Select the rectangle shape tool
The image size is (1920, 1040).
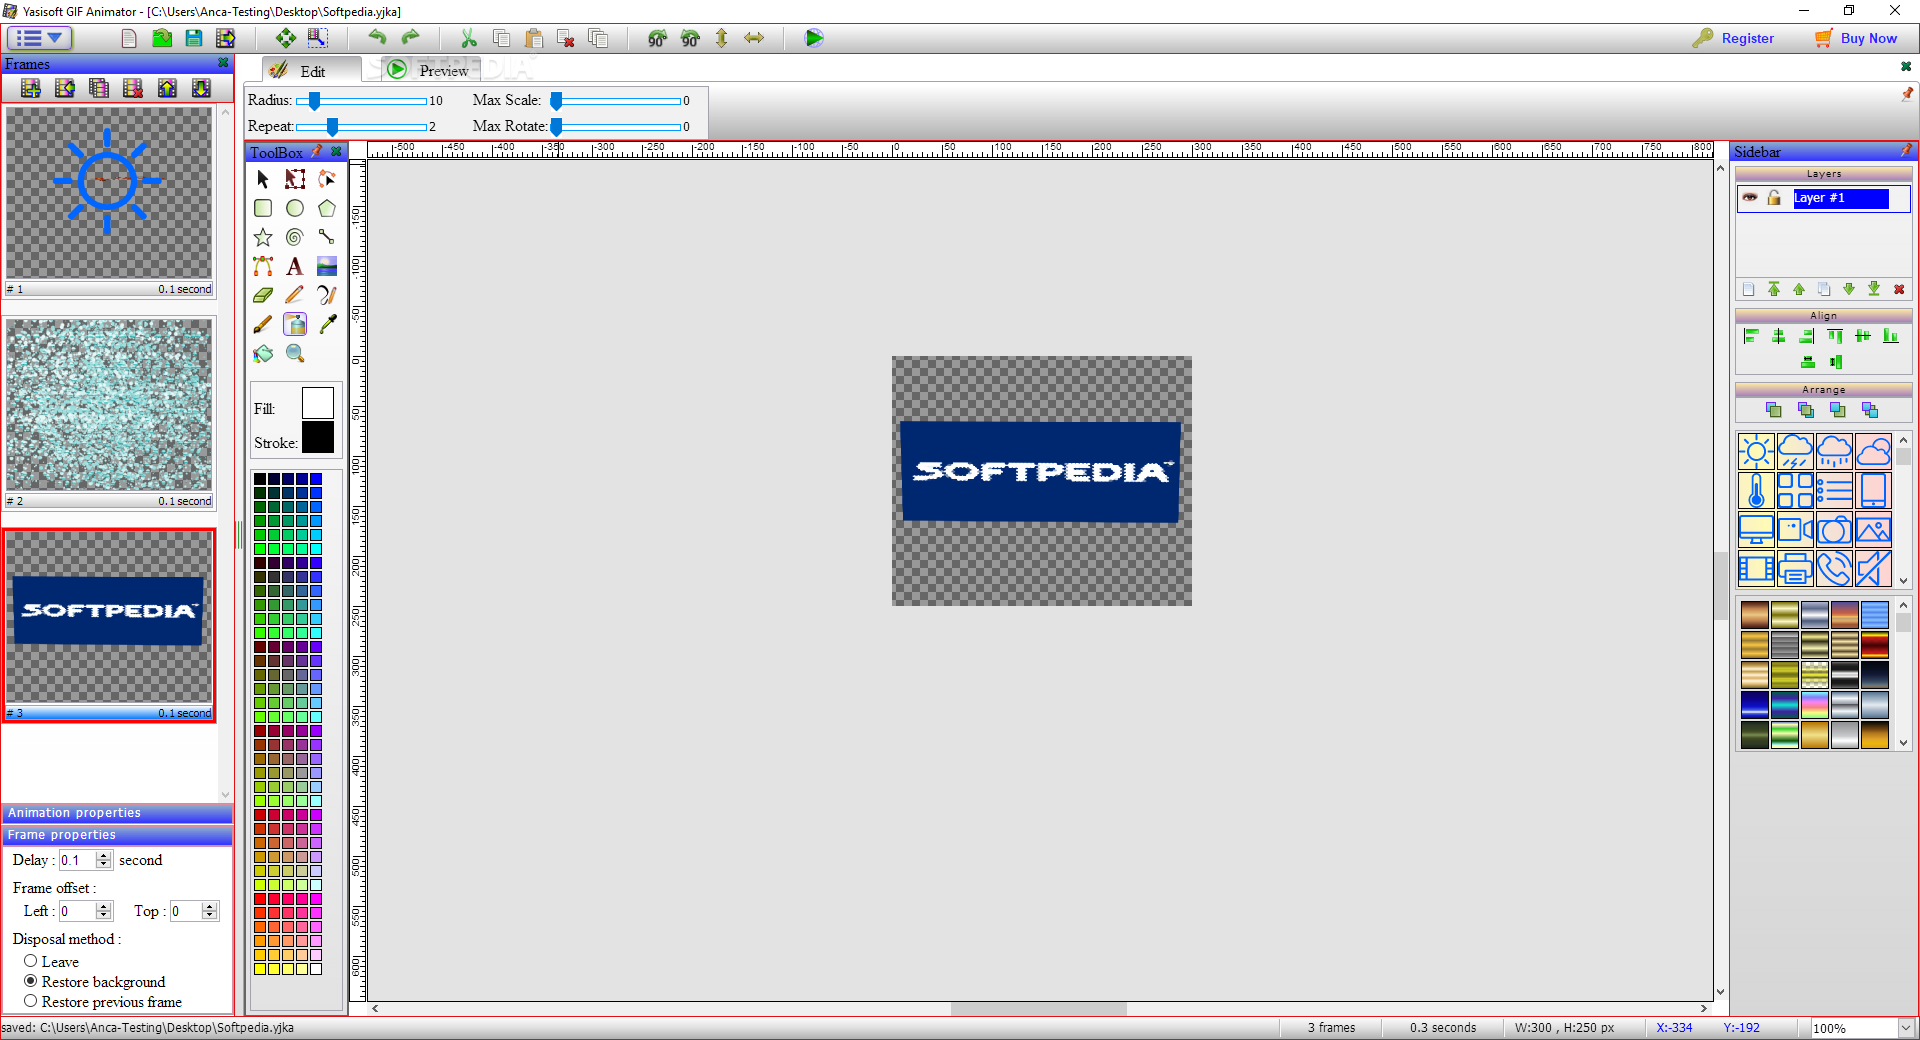[263, 208]
